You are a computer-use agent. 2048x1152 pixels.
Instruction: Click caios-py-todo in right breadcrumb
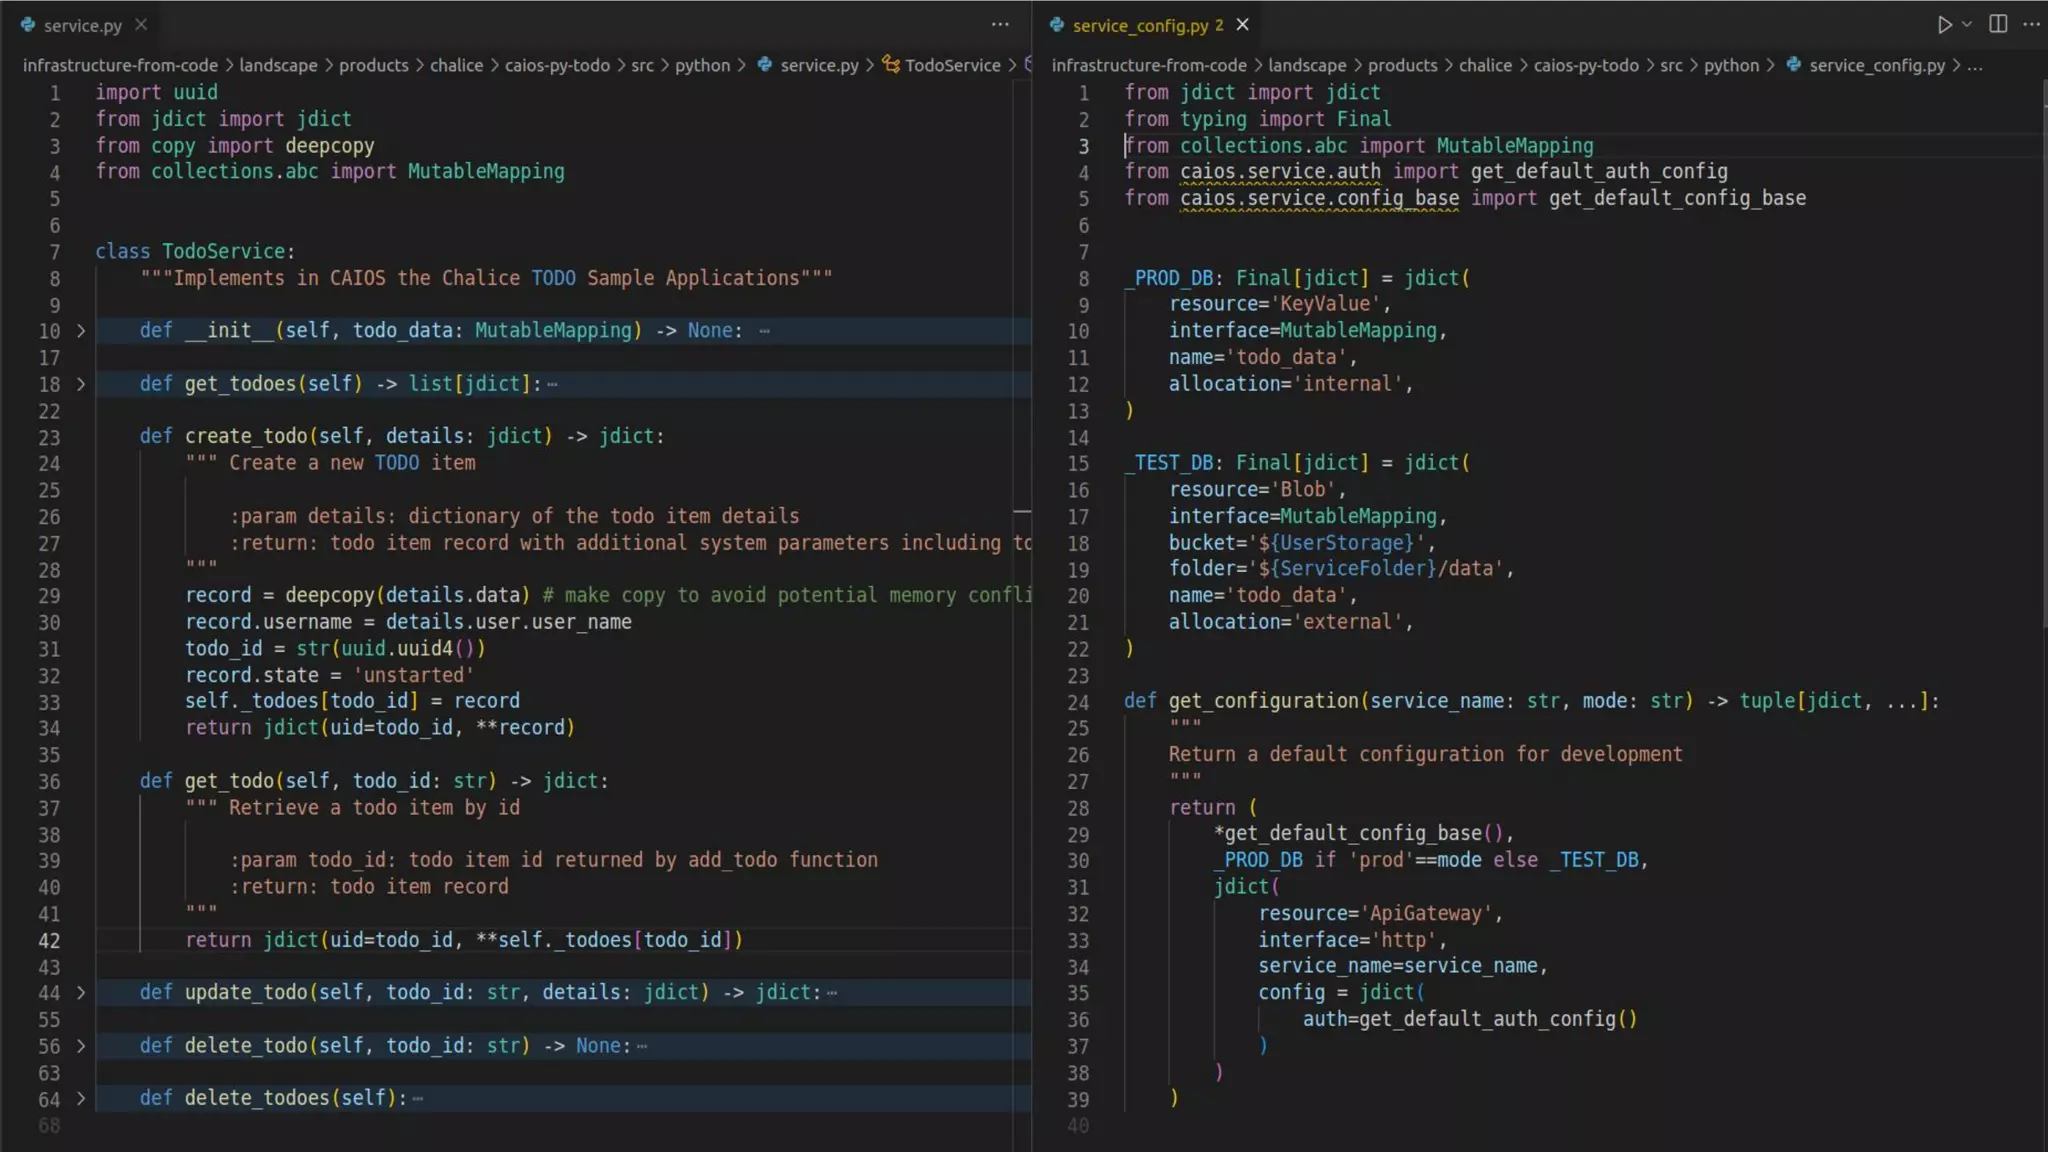click(1586, 65)
